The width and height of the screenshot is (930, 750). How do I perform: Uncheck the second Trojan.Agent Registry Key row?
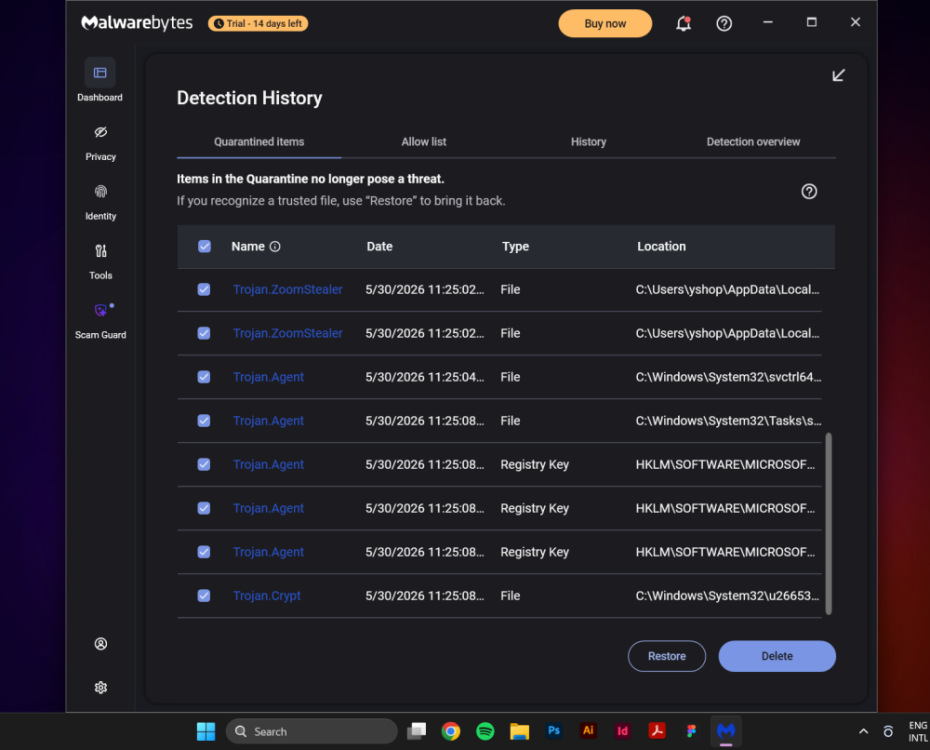[x=204, y=508]
